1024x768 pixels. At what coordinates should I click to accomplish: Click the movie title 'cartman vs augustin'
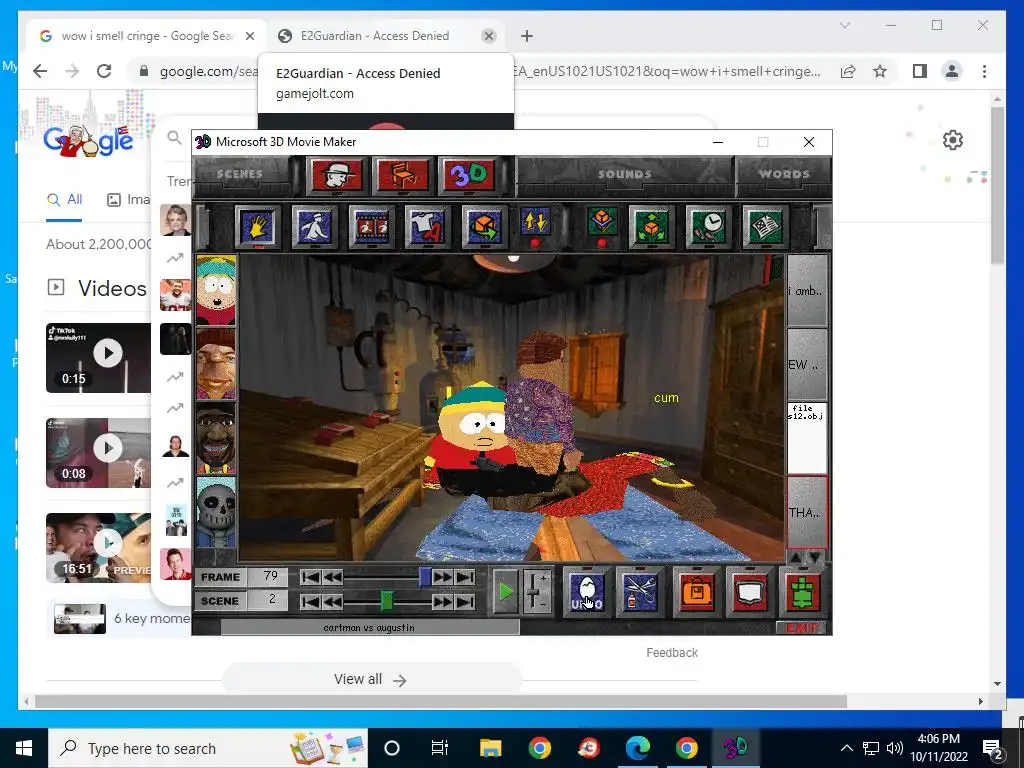point(369,628)
